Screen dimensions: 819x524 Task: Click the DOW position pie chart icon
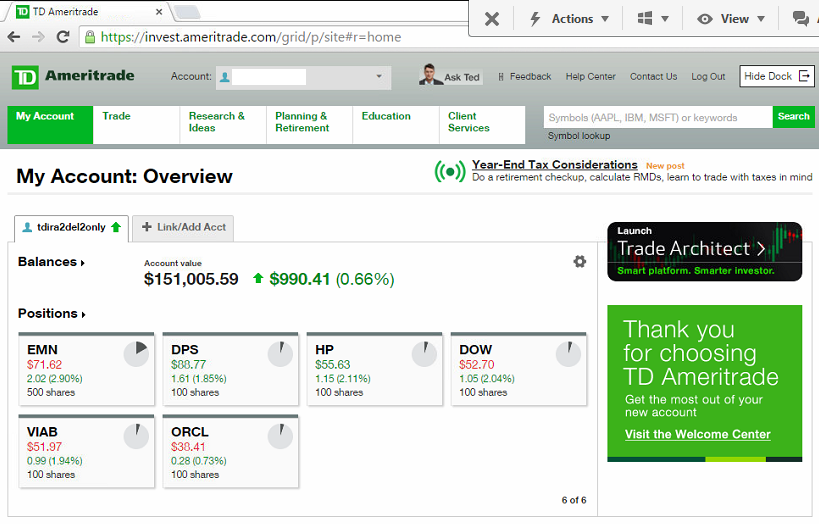tap(568, 354)
